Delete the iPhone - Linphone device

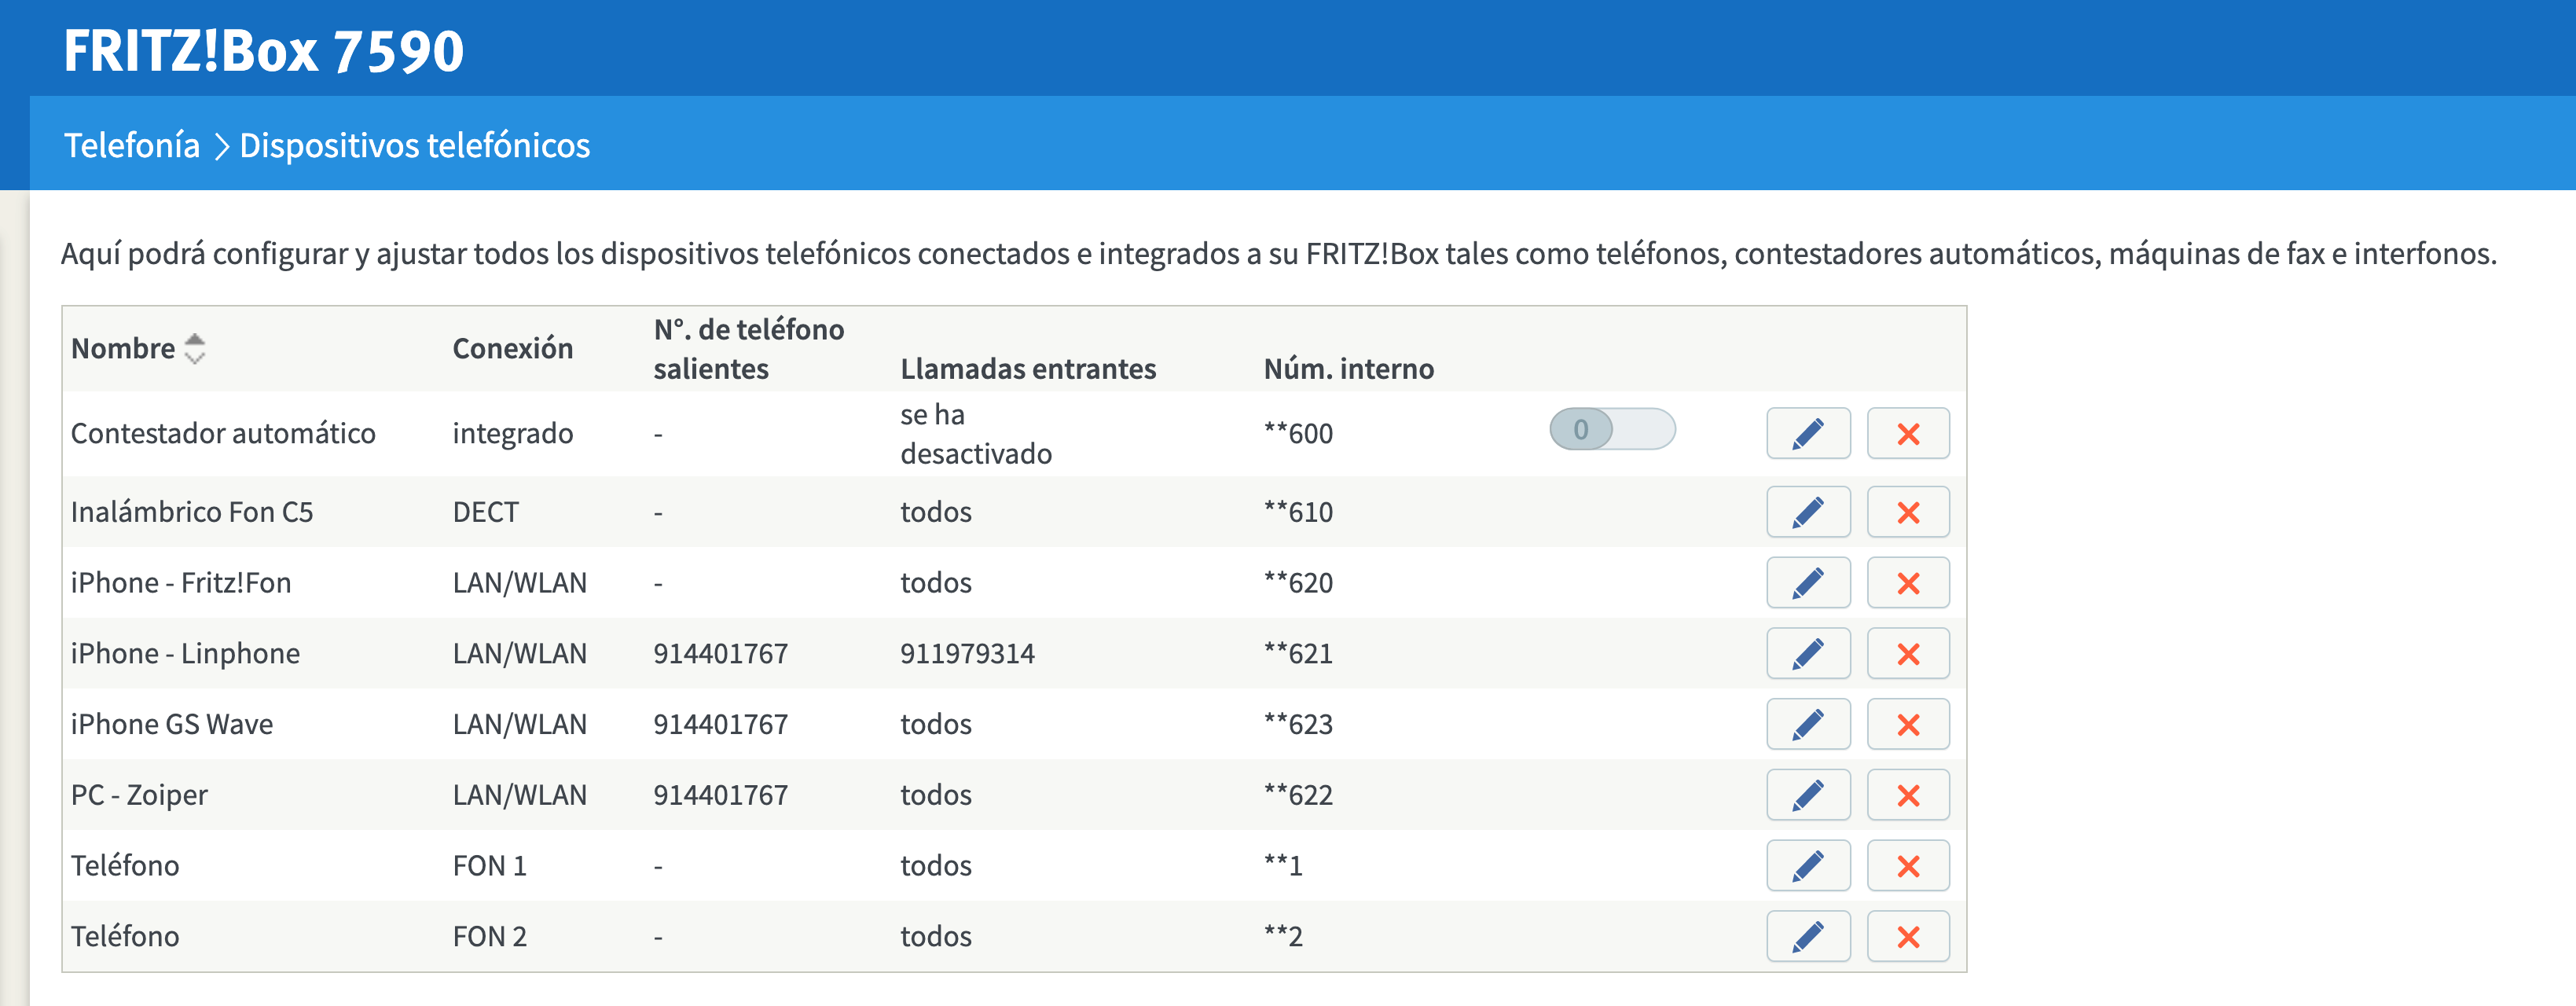coord(1908,653)
